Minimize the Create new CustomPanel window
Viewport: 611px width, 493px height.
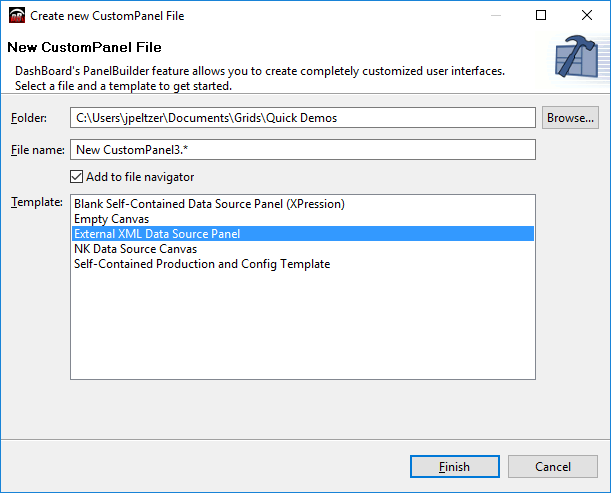(x=496, y=16)
